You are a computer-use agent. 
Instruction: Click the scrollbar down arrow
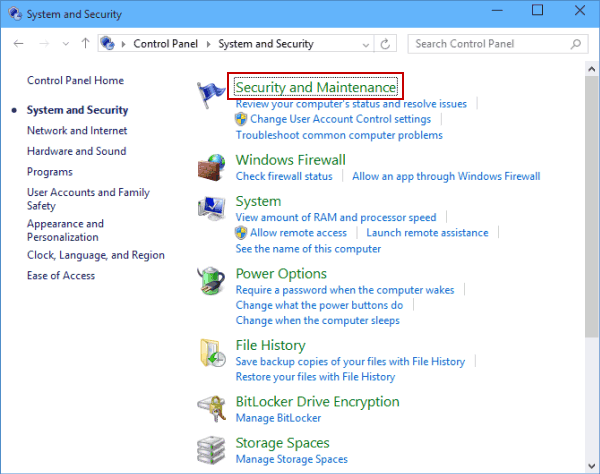tap(592, 466)
